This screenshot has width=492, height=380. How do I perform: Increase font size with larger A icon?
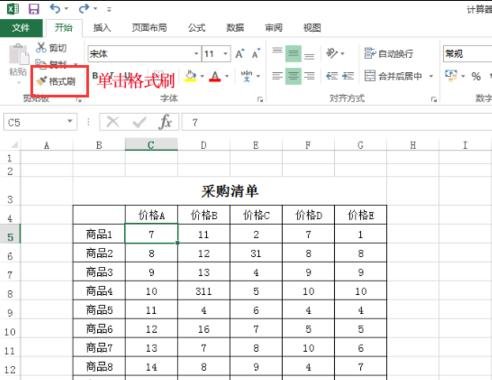[239, 54]
